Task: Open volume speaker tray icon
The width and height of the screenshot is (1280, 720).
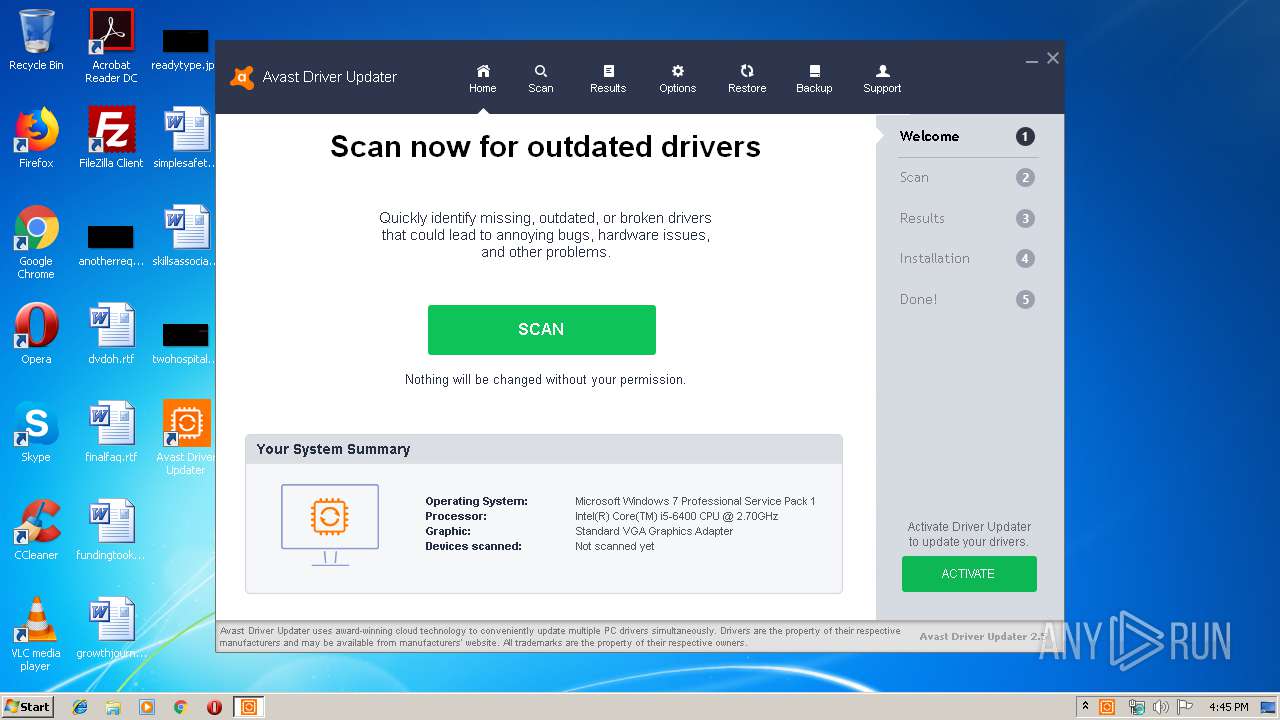Action: point(1160,707)
